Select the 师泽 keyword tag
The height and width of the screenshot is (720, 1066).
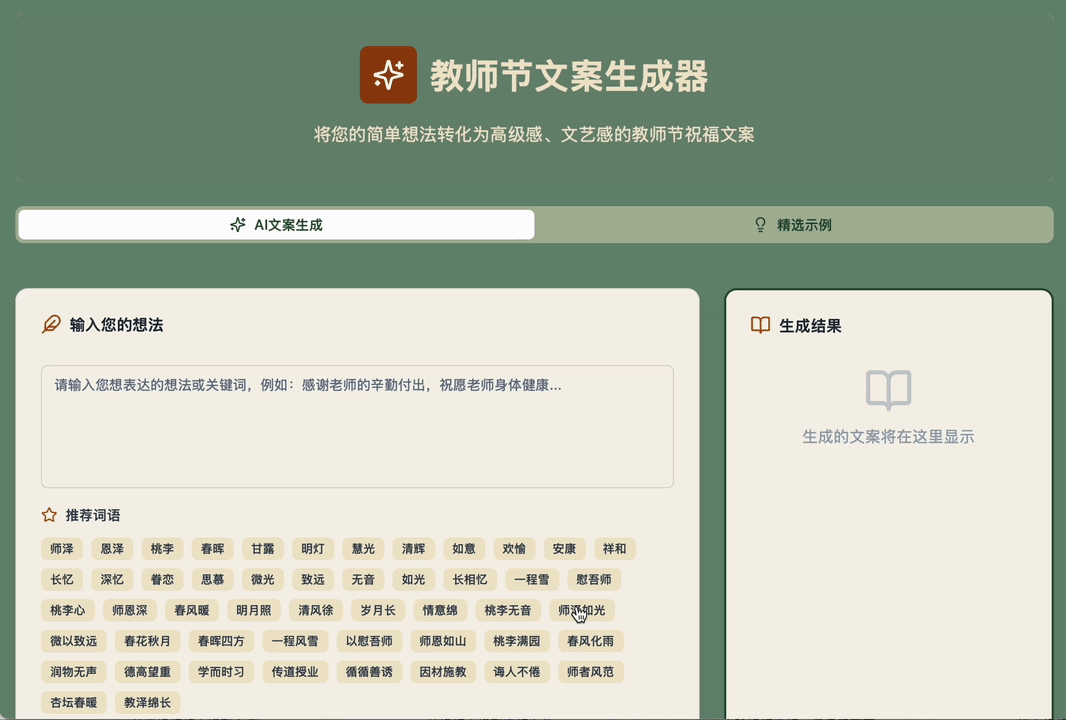tap(62, 549)
